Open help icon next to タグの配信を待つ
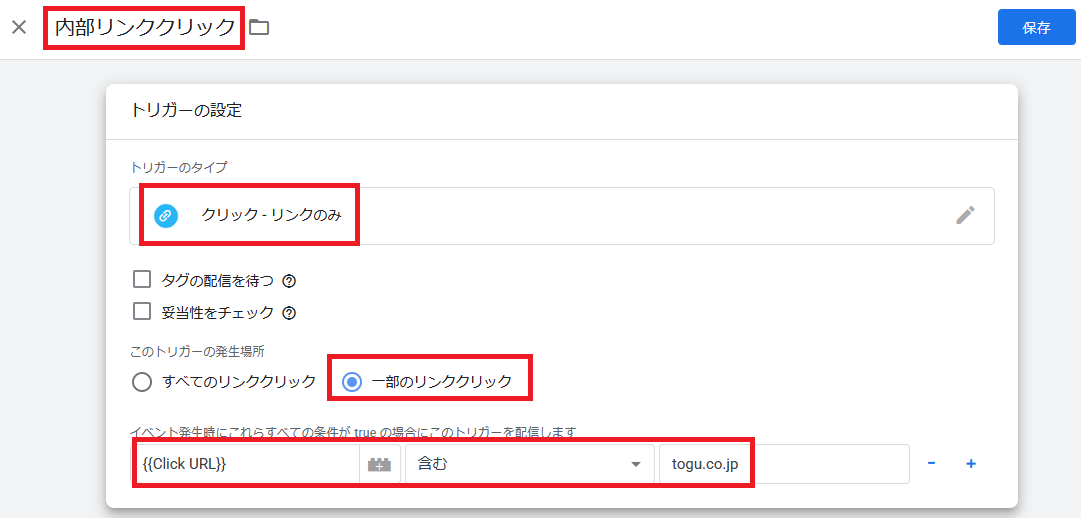Viewport: 1081px width, 518px height. pos(289,281)
